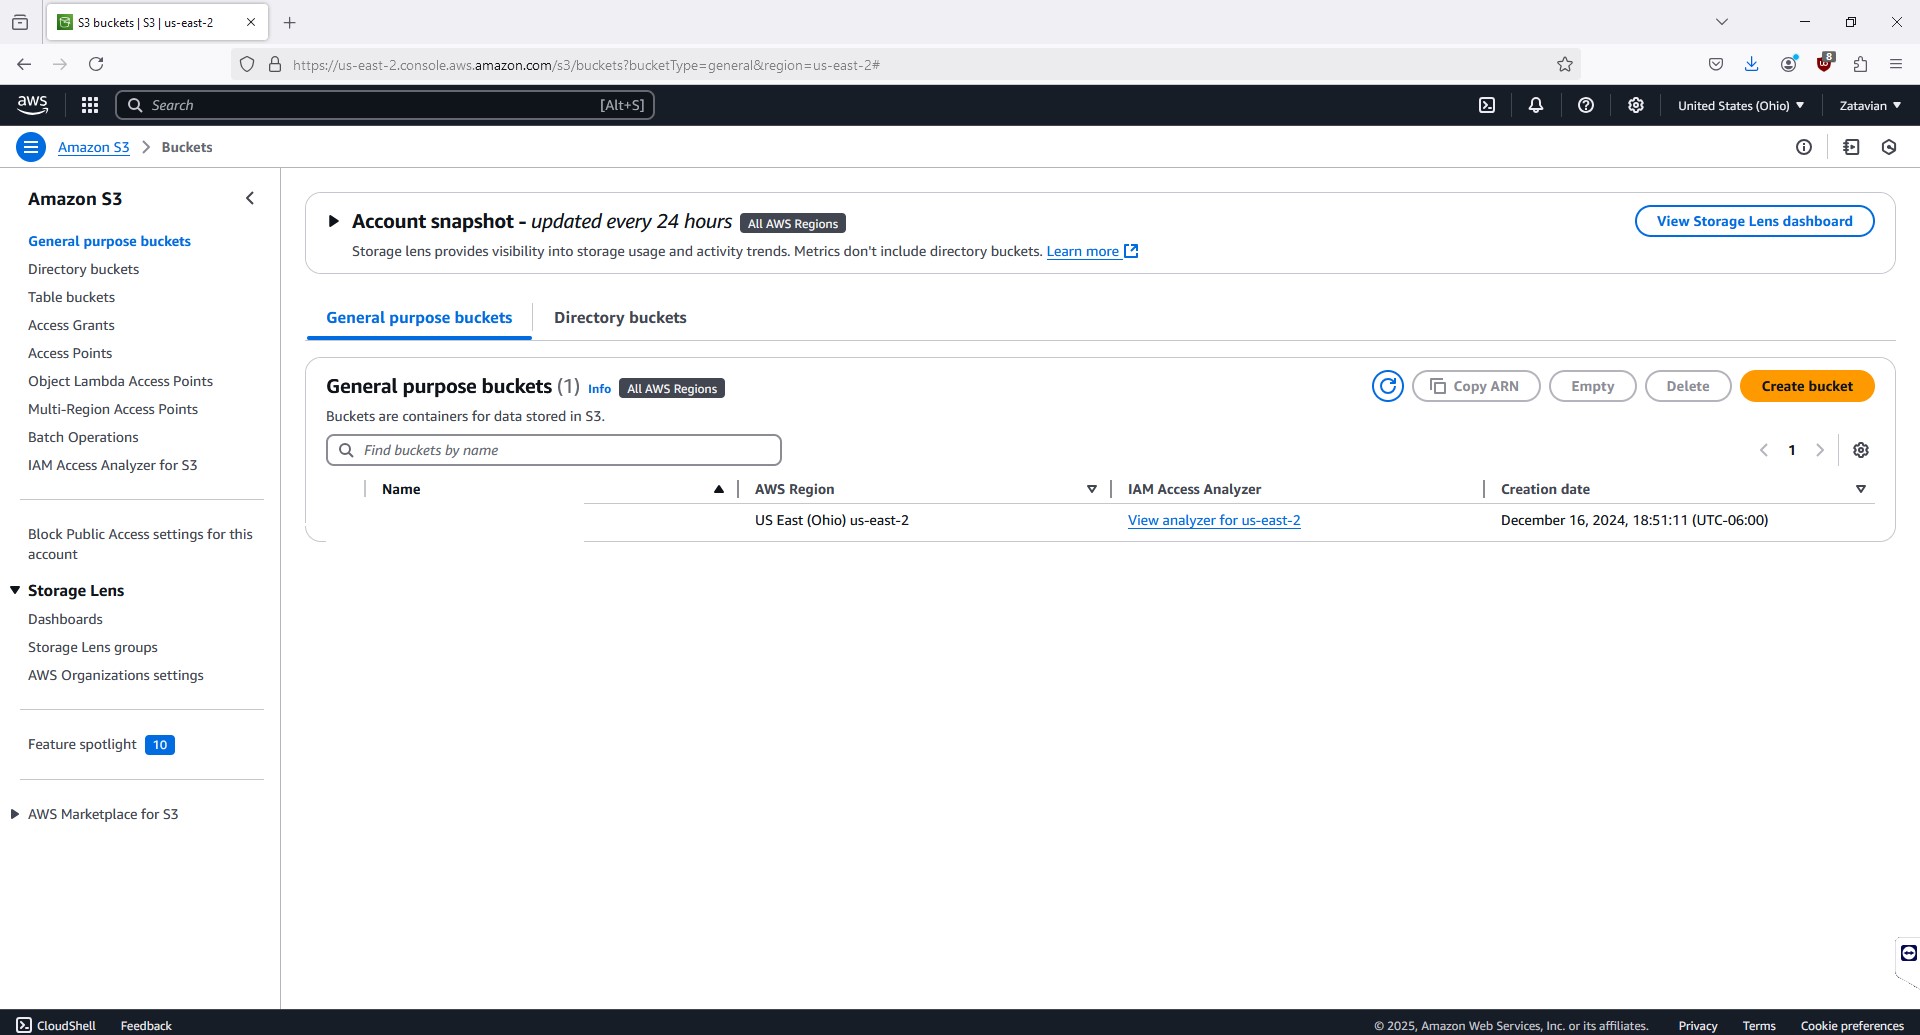Open the Firefox account icon
1920x1035 pixels.
pyautogui.click(x=1789, y=64)
